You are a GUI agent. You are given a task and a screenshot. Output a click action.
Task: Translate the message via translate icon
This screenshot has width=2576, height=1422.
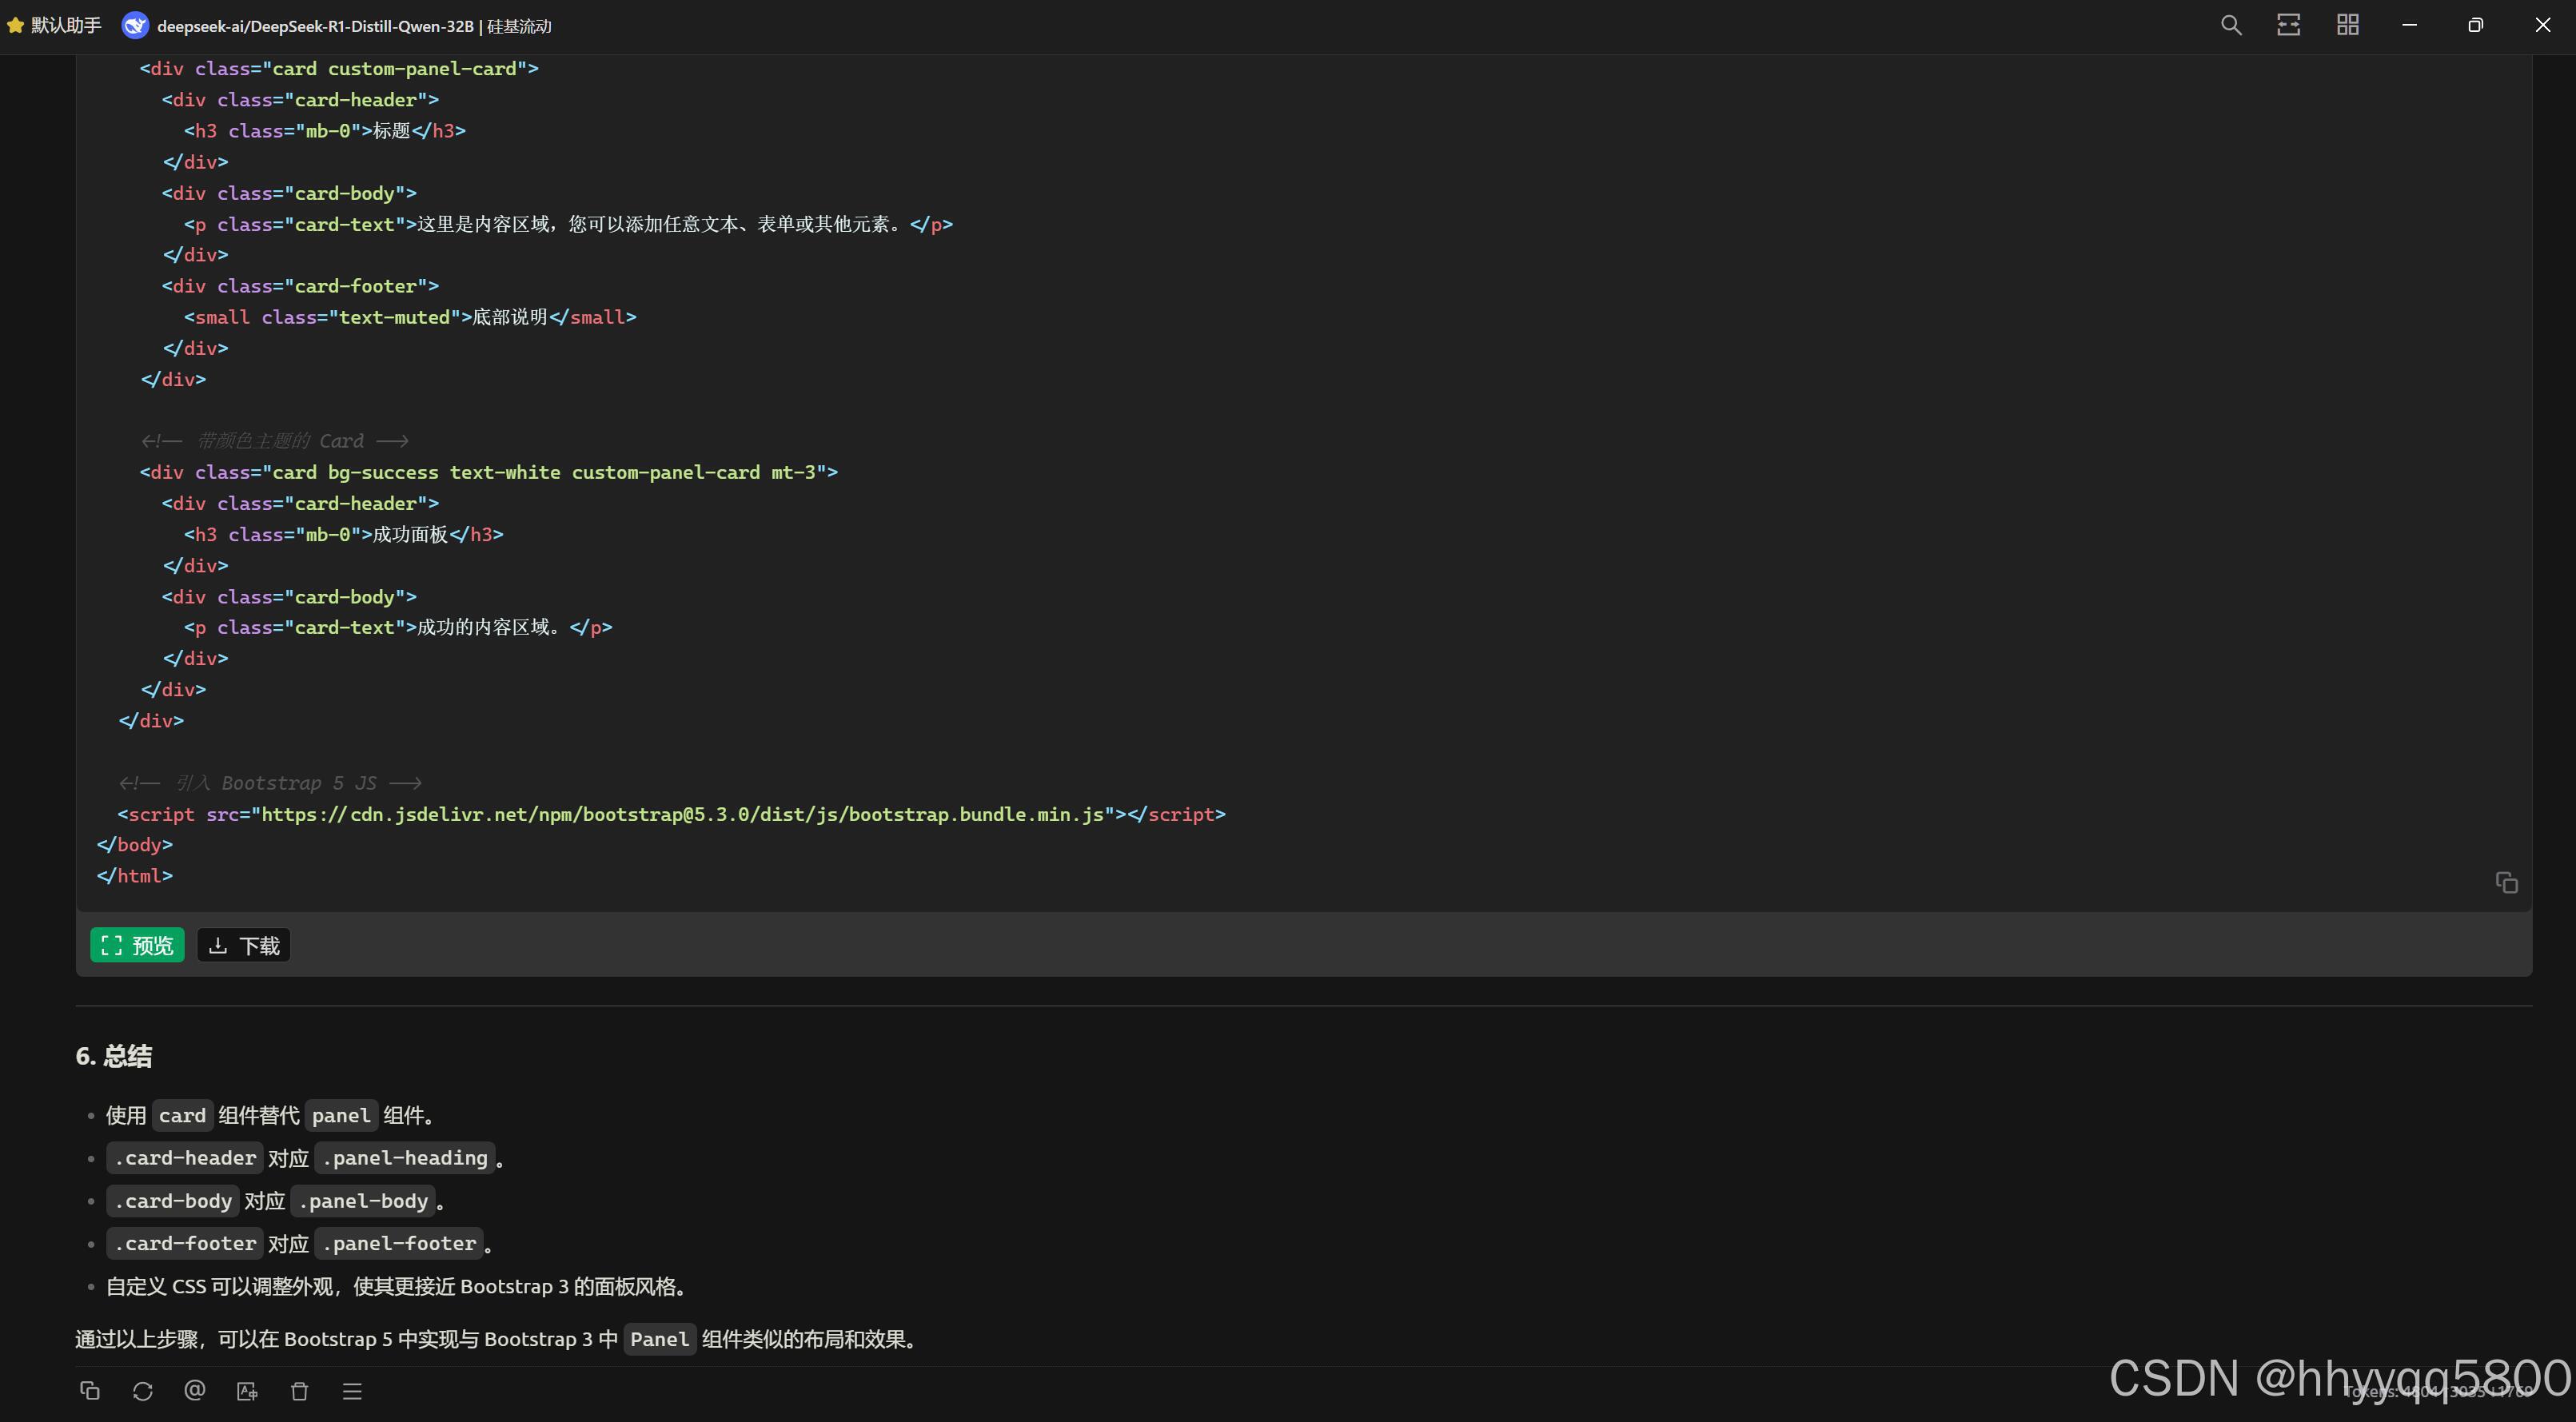click(x=247, y=1391)
